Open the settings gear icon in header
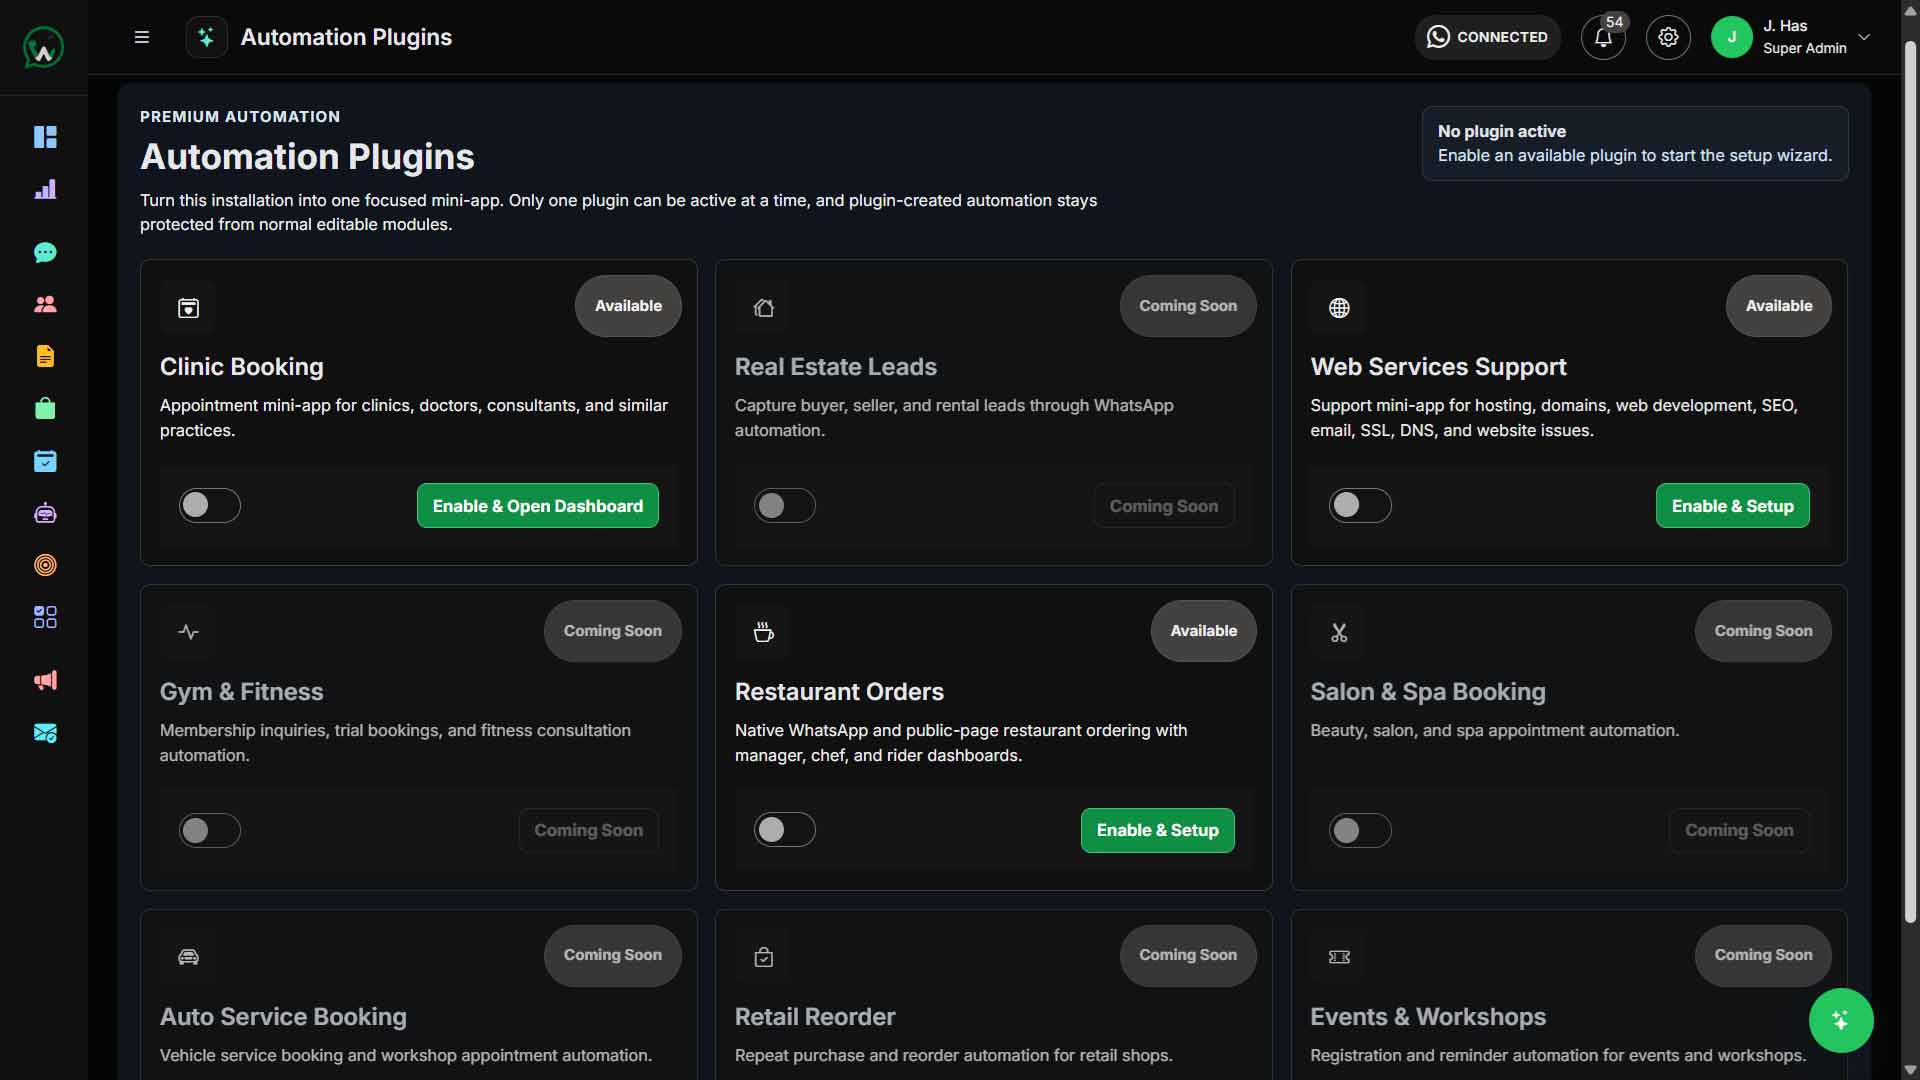The width and height of the screenshot is (1920, 1080). point(1668,37)
